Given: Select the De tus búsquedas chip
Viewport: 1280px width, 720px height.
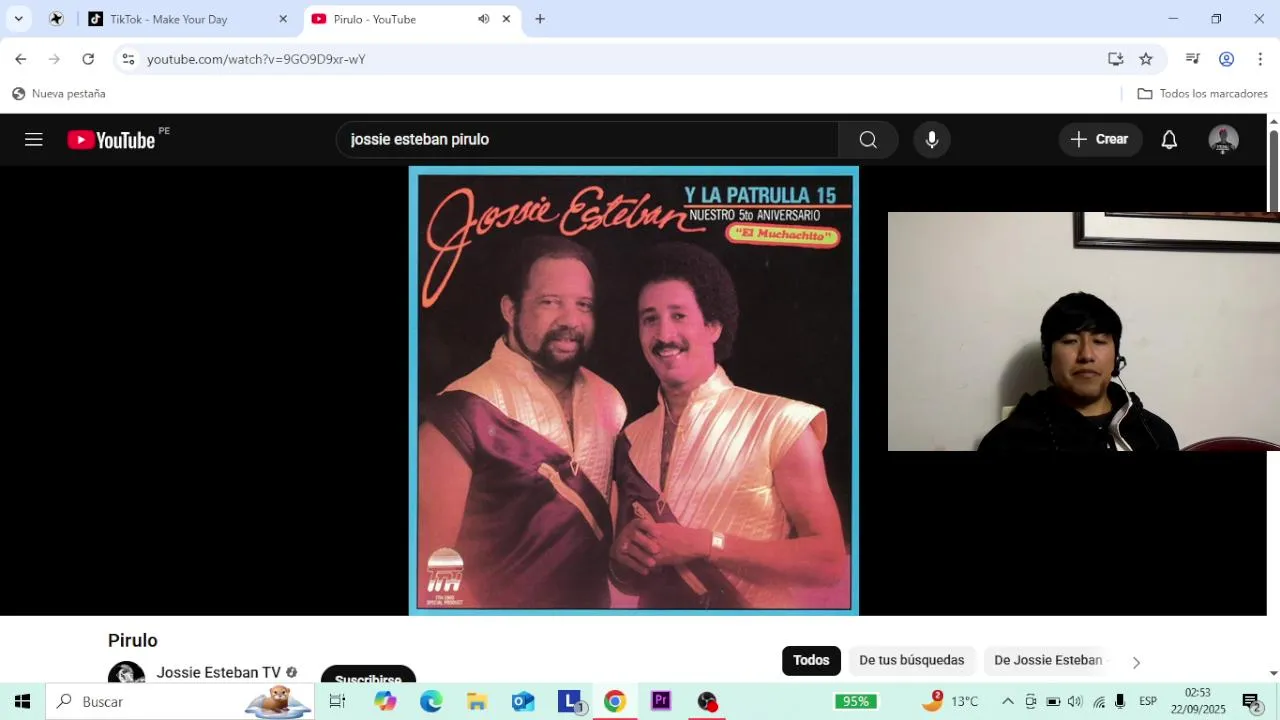Looking at the screenshot, I should tap(911, 660).
